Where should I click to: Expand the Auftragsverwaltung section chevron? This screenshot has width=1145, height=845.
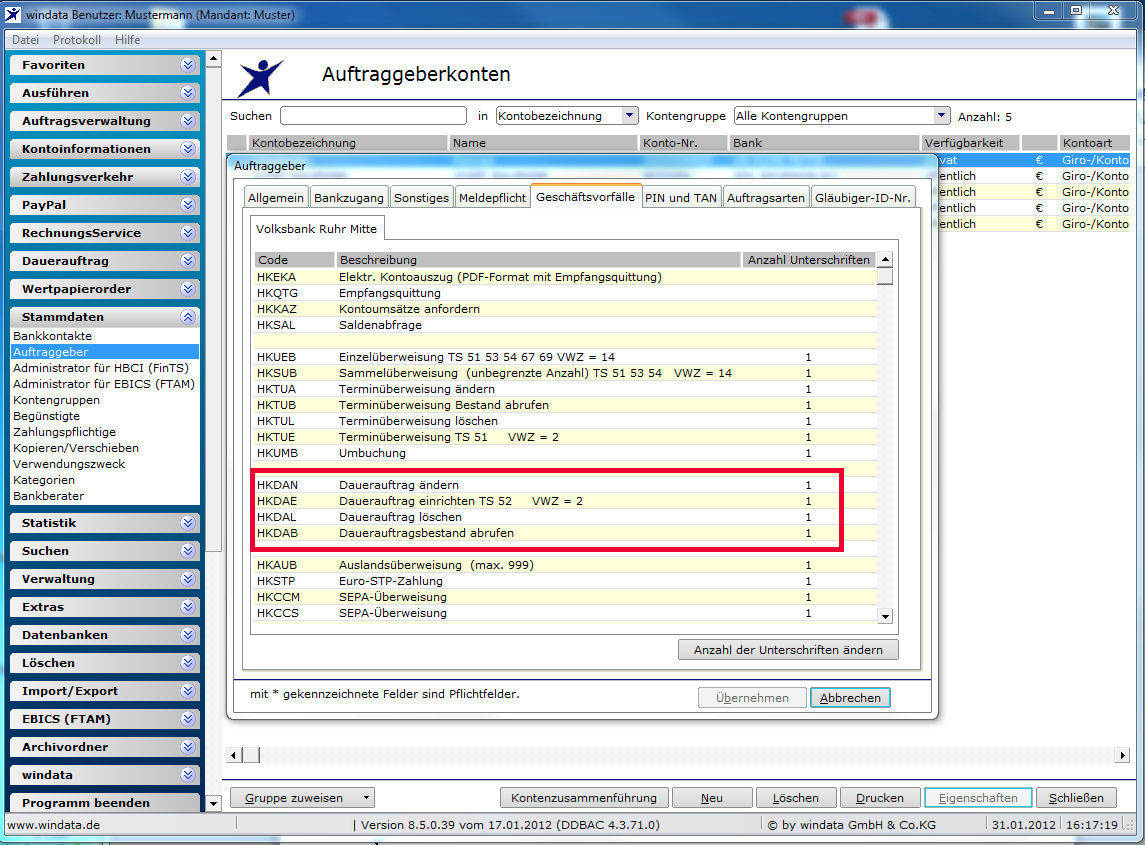[x=188, y=121]
